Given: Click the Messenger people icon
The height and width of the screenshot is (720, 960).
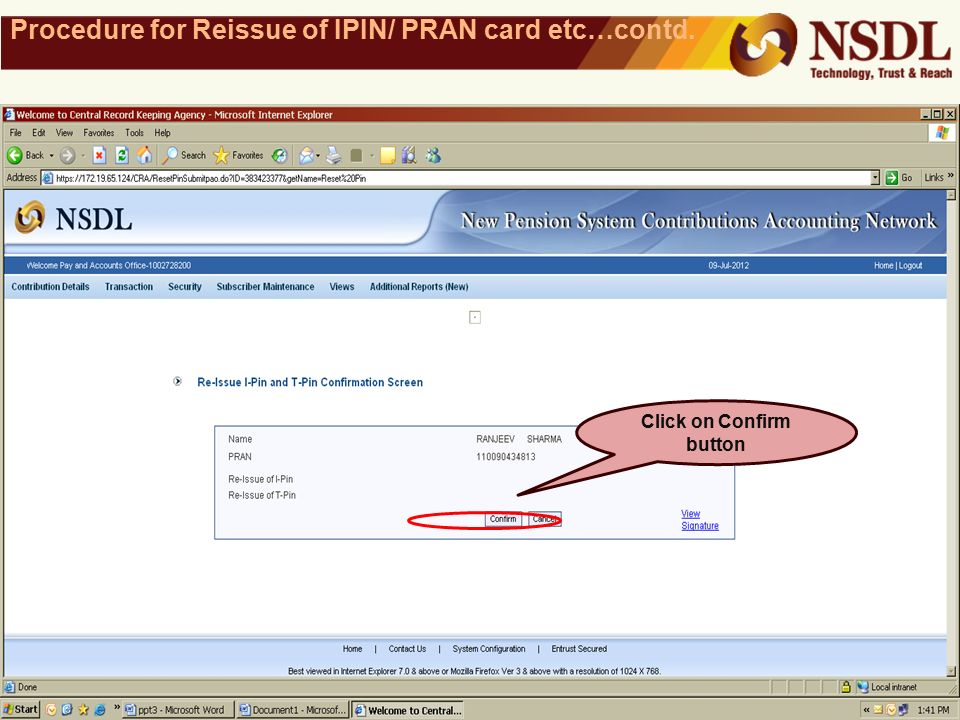Looking at the screenshot, I should [433, 156].
